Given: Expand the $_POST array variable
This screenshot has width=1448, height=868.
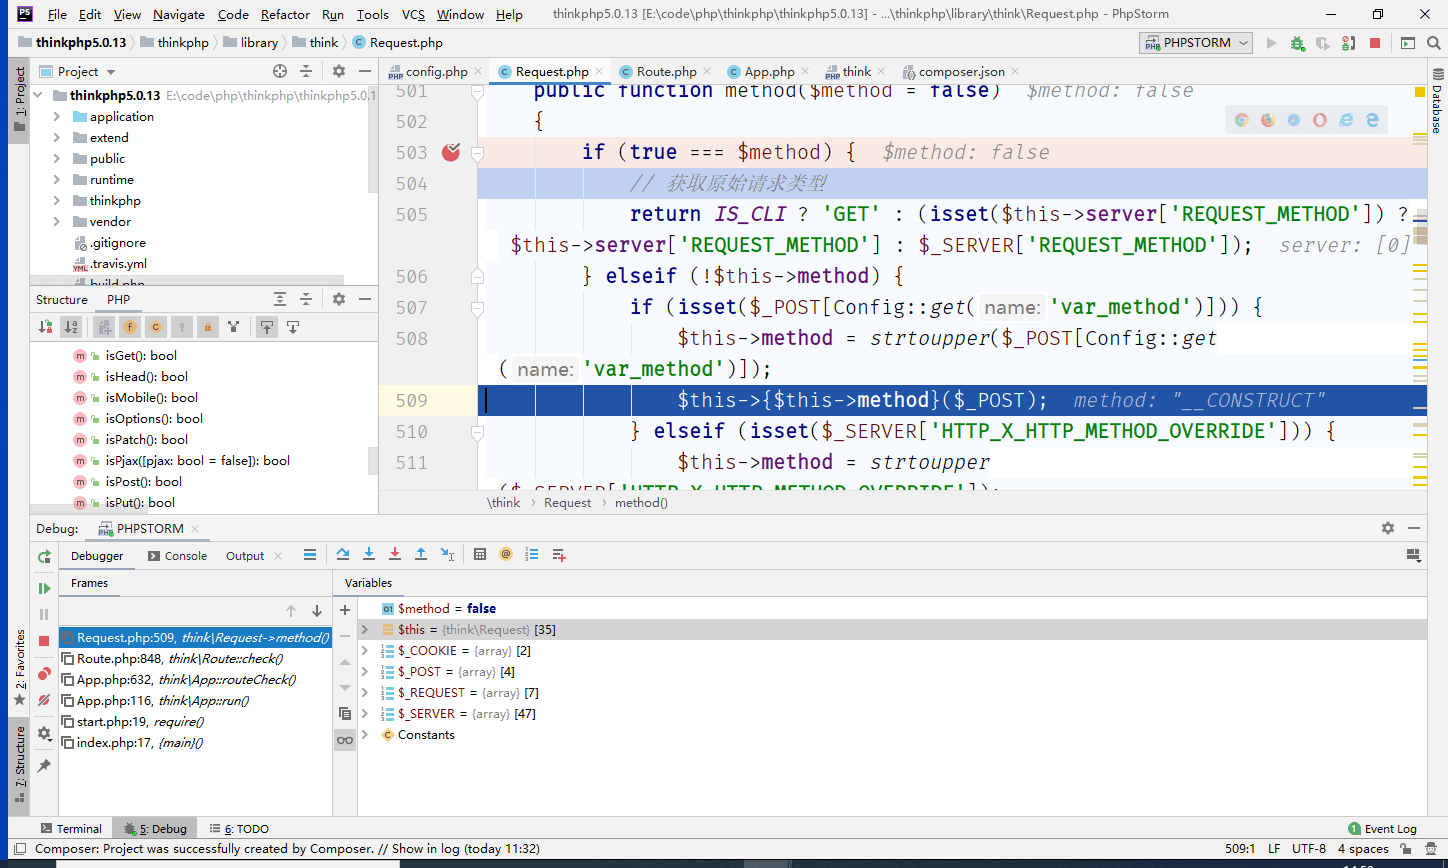Looking at the screenshot, I should pyautogui.click(x=365, y=672).
